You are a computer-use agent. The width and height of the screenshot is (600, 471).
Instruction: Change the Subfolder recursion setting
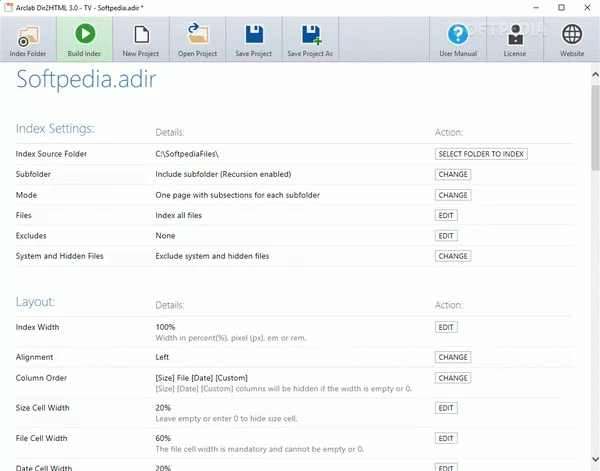click(452, 174)
